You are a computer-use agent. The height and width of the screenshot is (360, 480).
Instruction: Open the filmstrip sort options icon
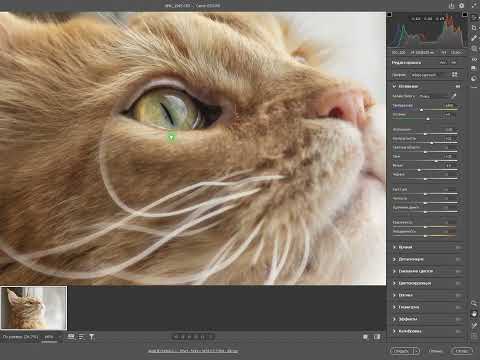pyautogui.click(x=82, y=337)
